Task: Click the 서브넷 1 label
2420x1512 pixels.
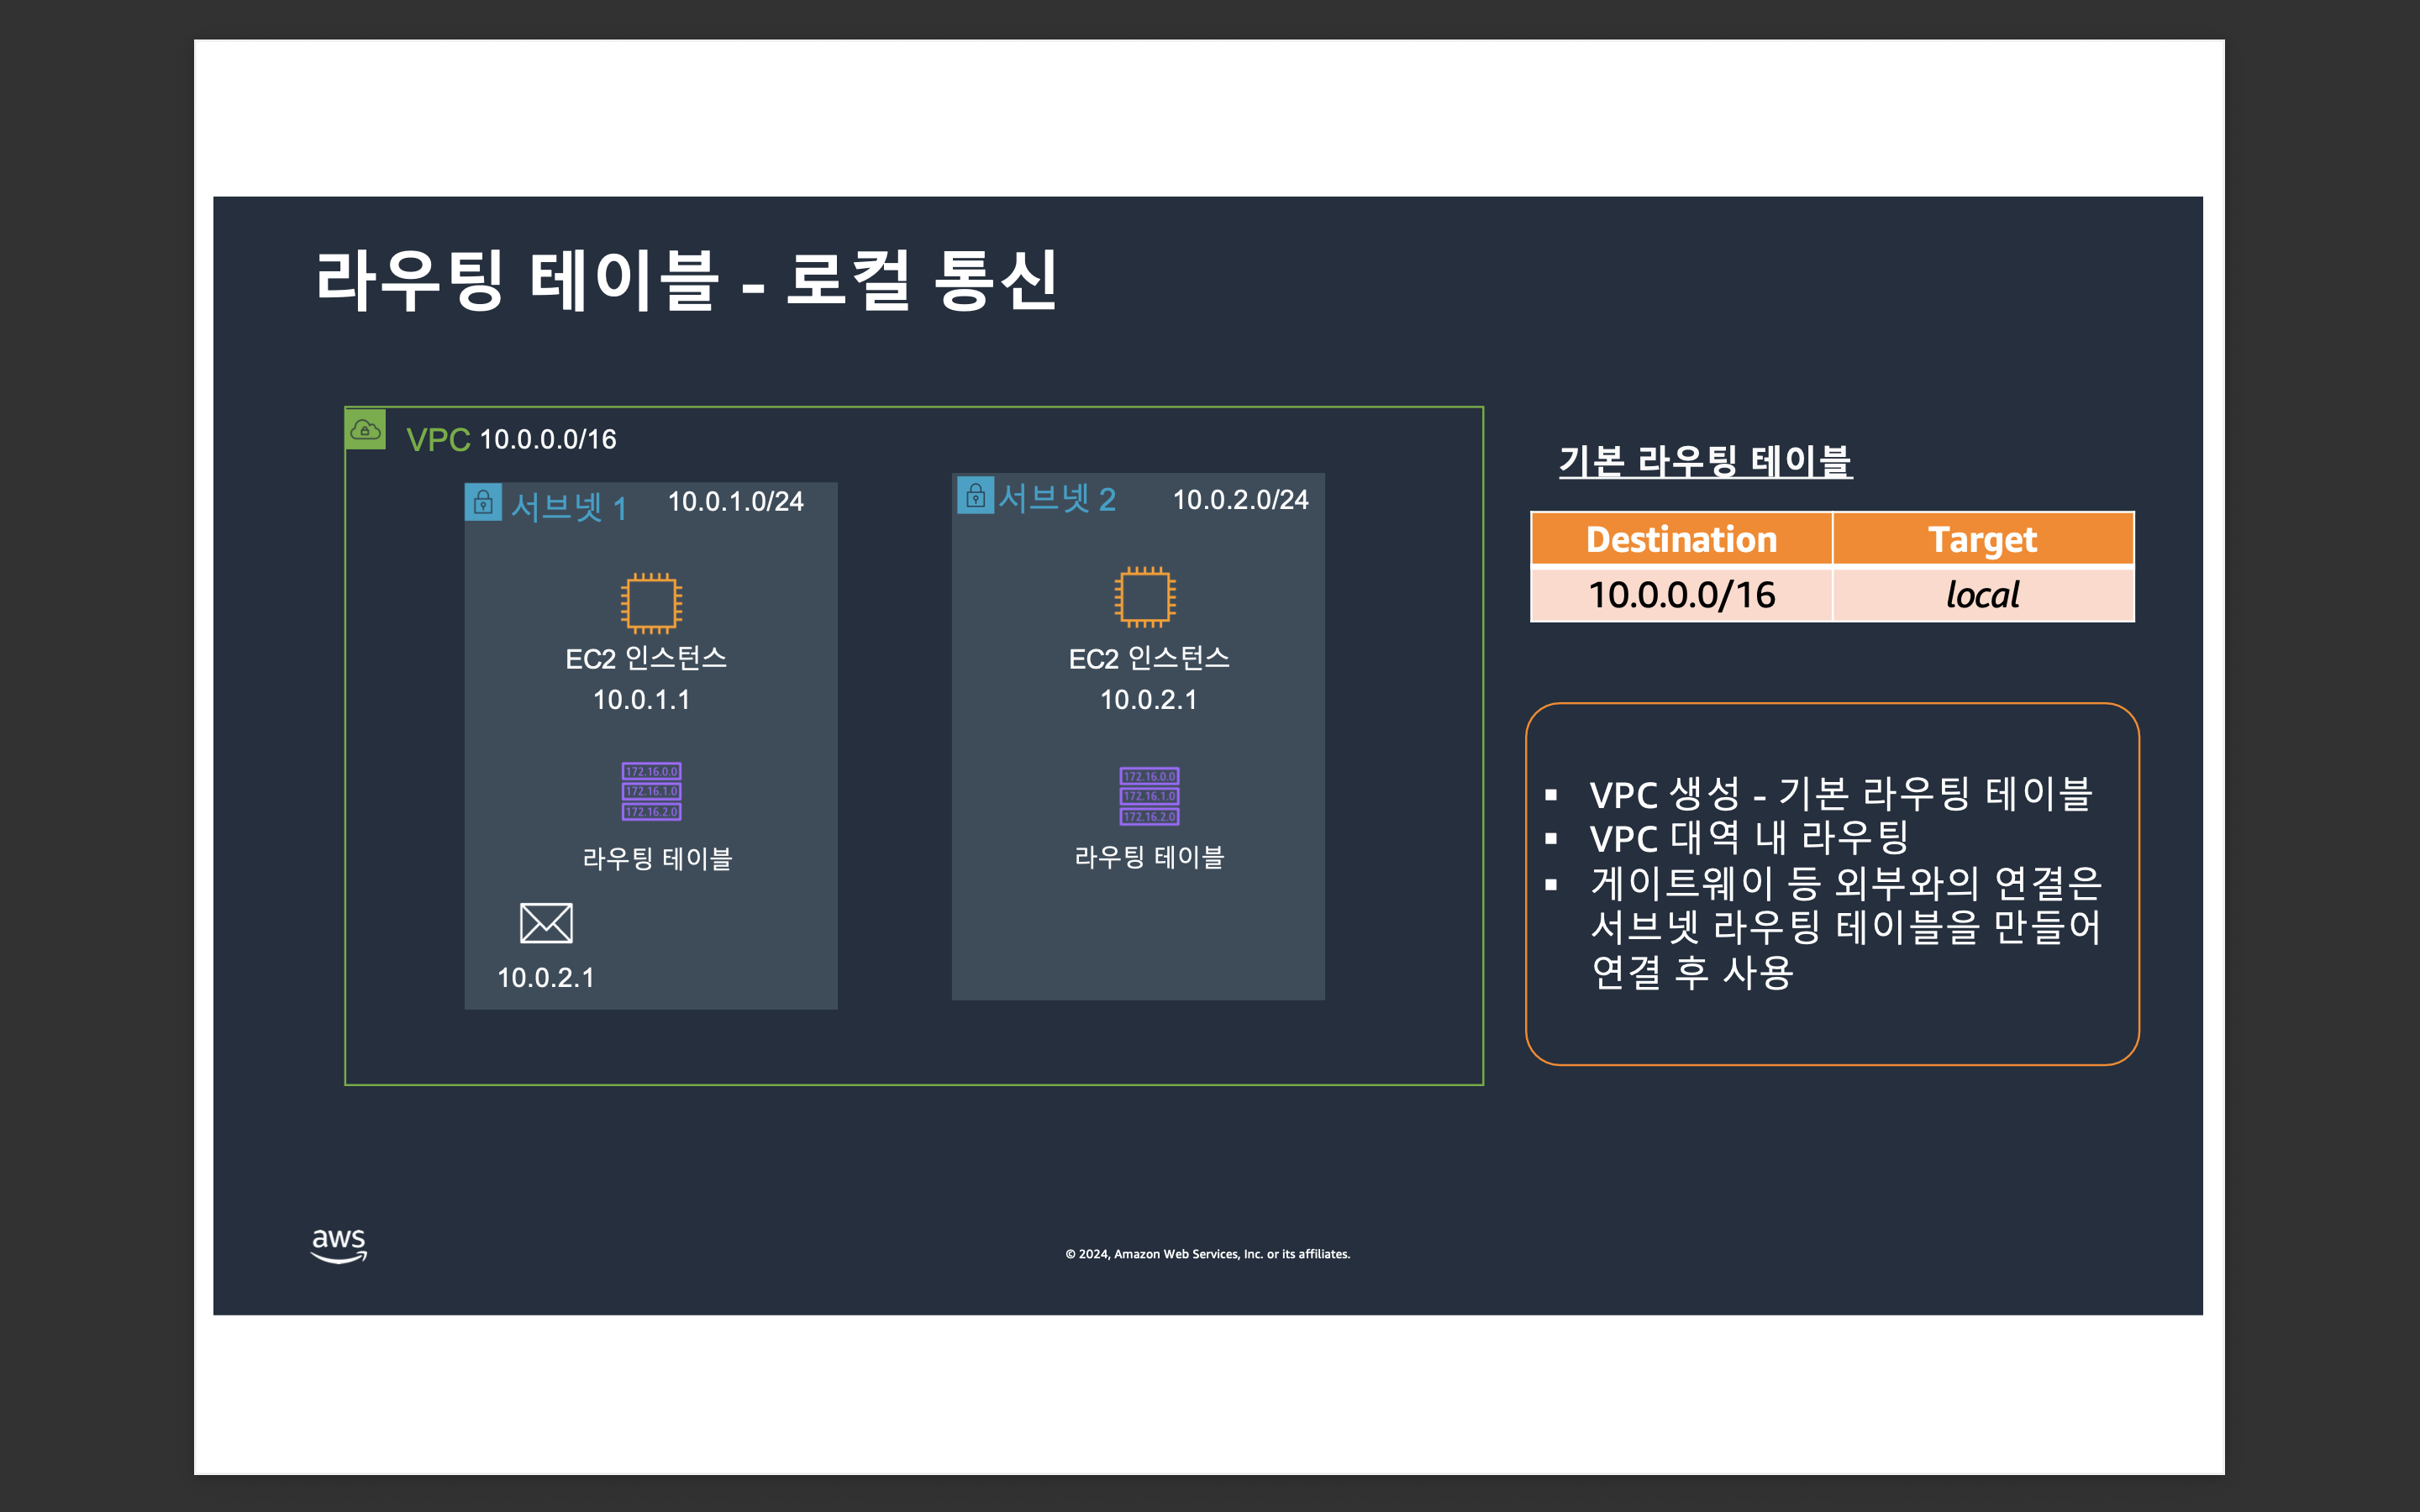Action: click(x=568, y=506)
